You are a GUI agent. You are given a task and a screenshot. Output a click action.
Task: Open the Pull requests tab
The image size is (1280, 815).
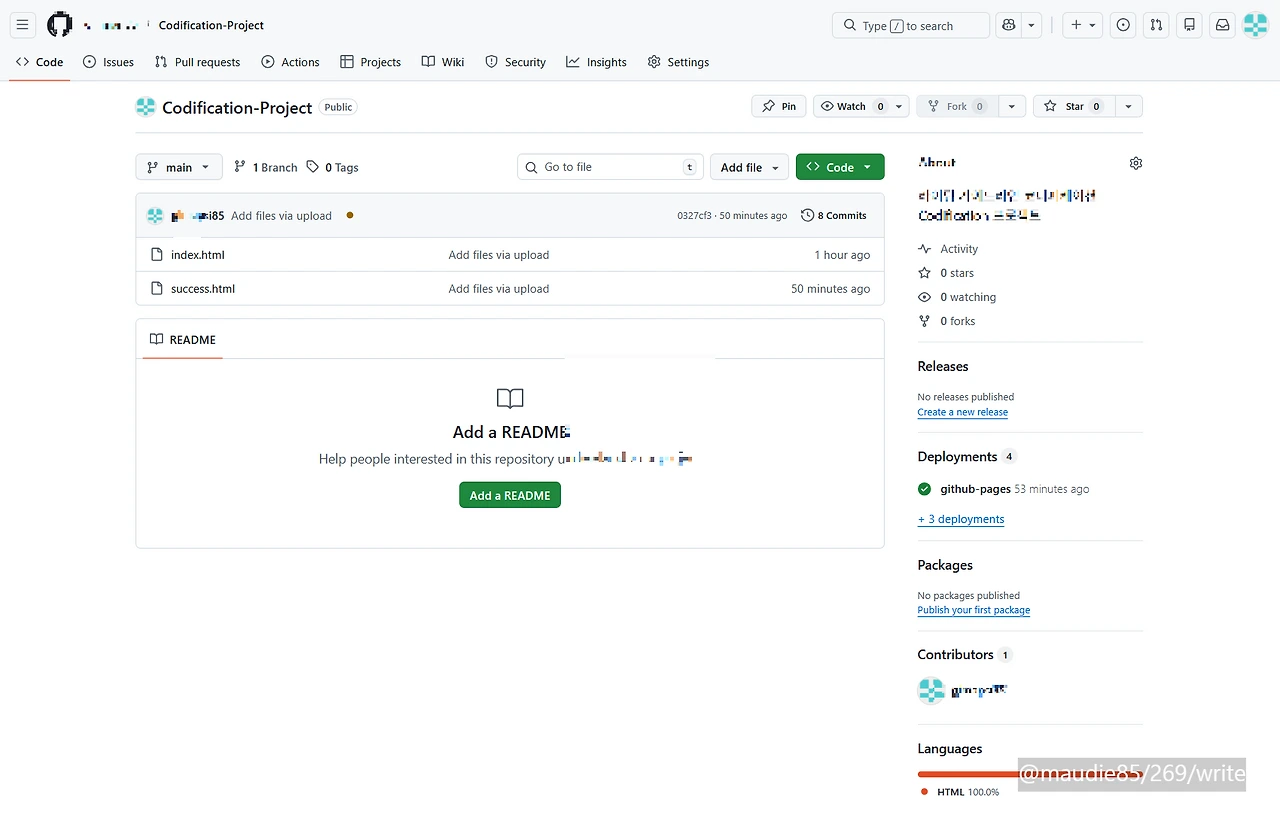197,62
